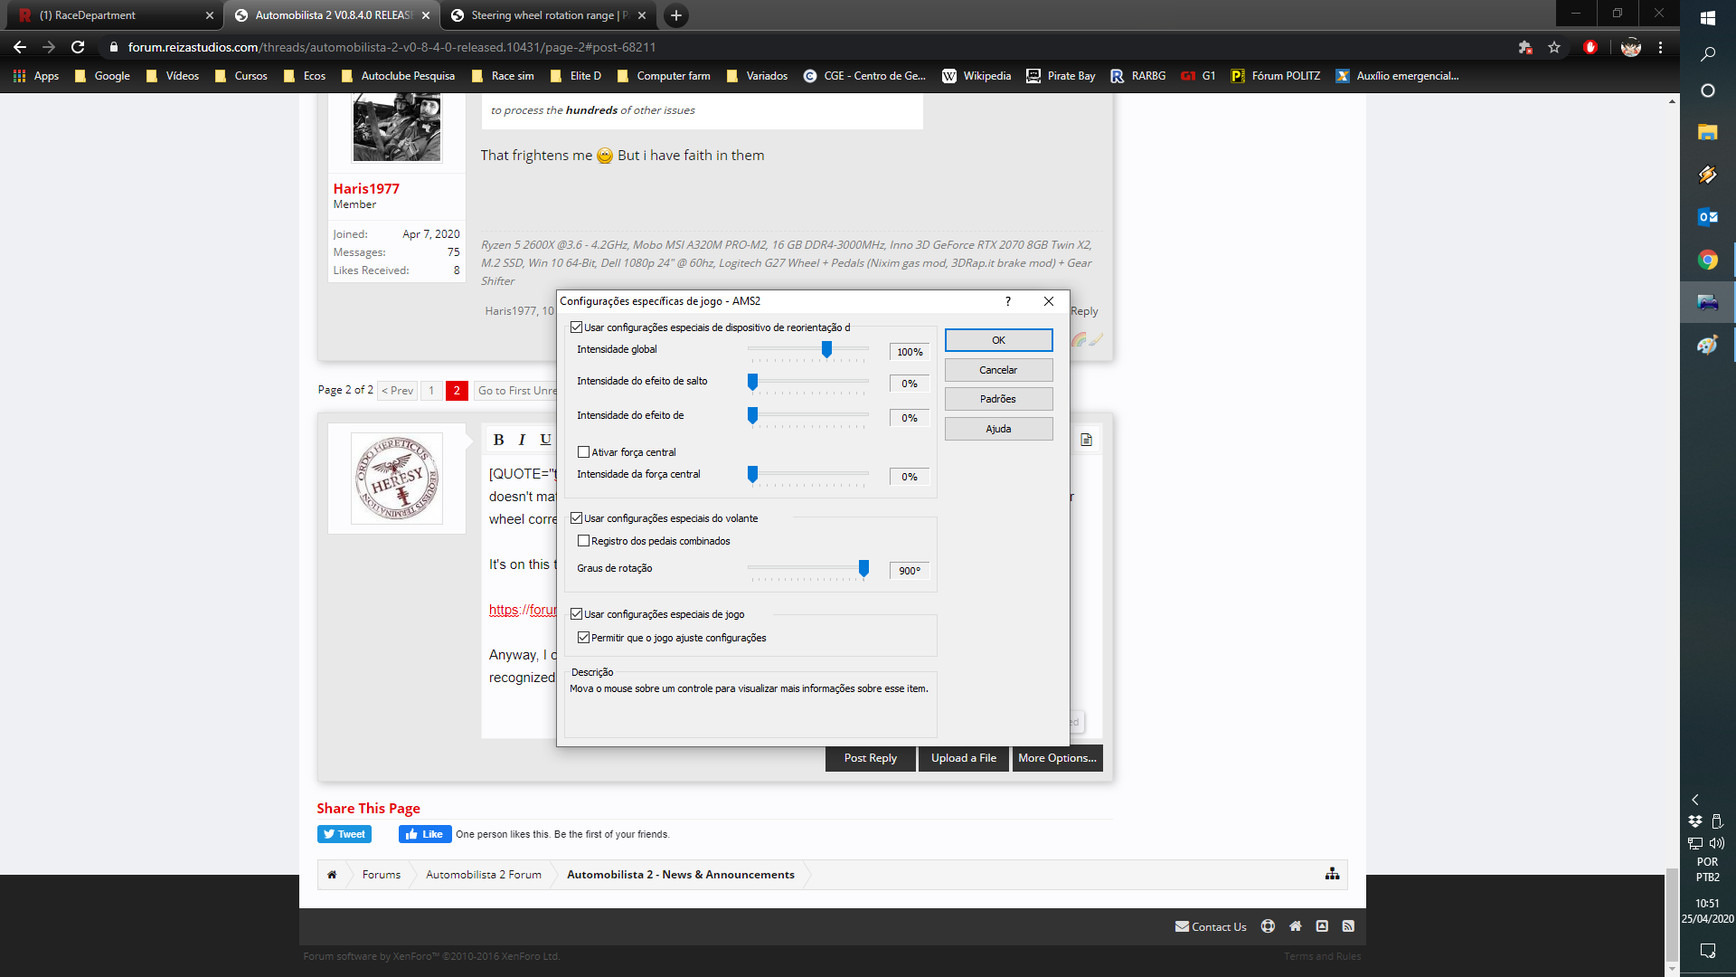Click the Underline formatting button in editor
1736x977 pixels.
pos(545,440)
